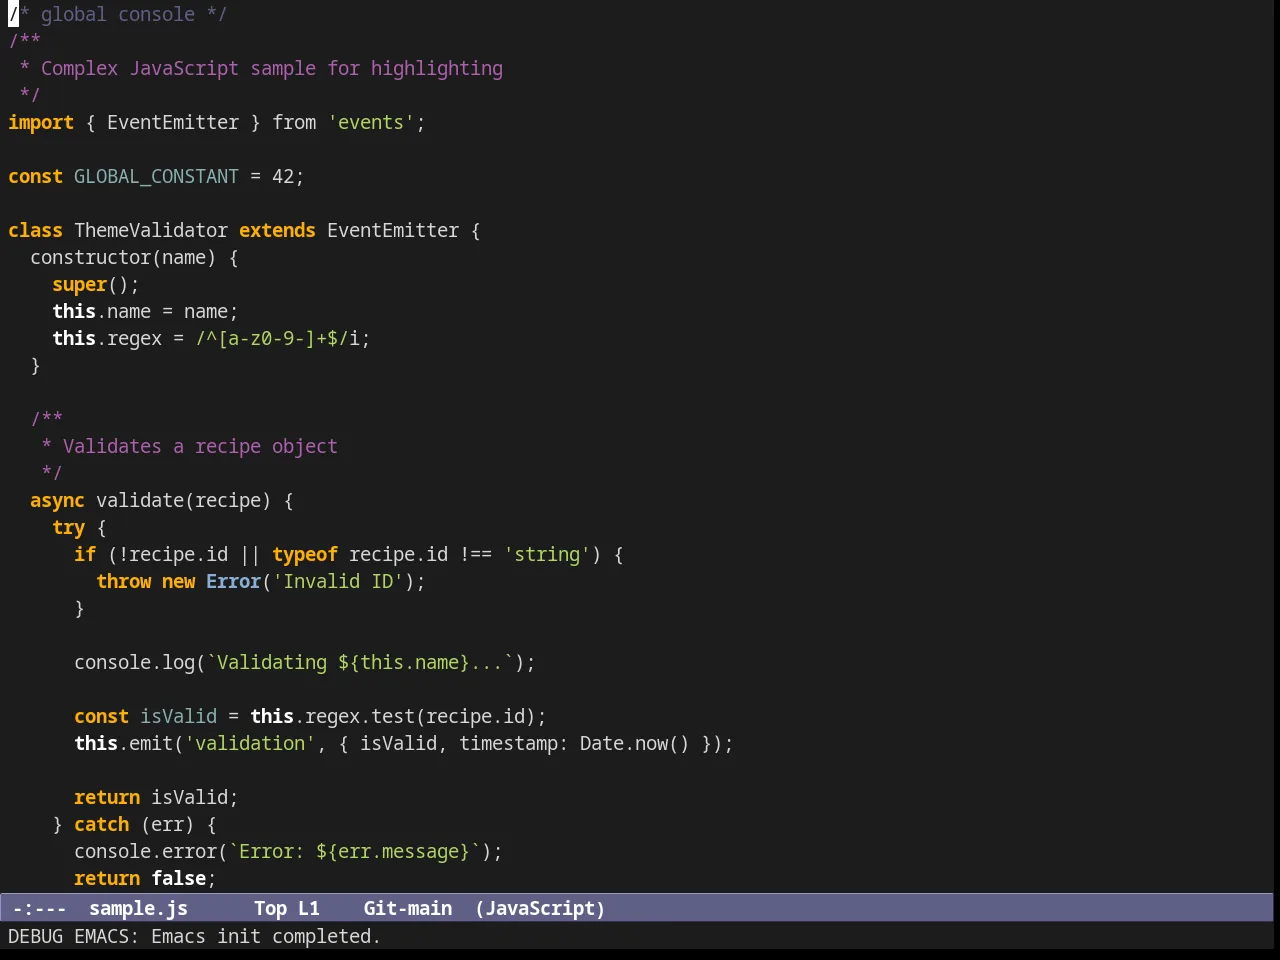Click on GLOBAL_CONSTANT identifier
The image size is (1280, 960).
[156, 176]
